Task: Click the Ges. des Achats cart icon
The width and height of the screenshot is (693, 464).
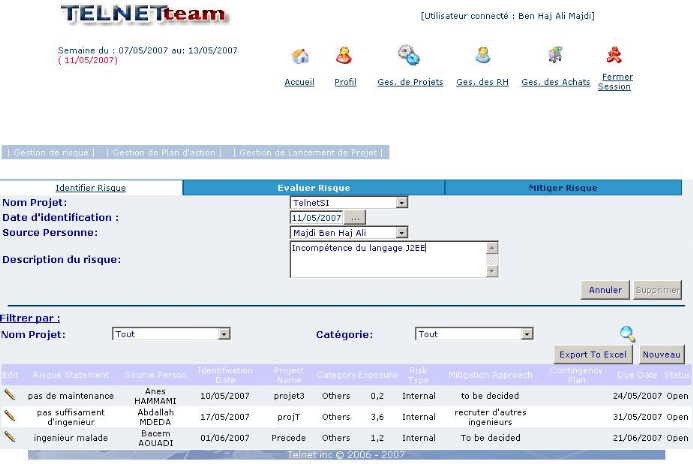Action: point(554,56)
